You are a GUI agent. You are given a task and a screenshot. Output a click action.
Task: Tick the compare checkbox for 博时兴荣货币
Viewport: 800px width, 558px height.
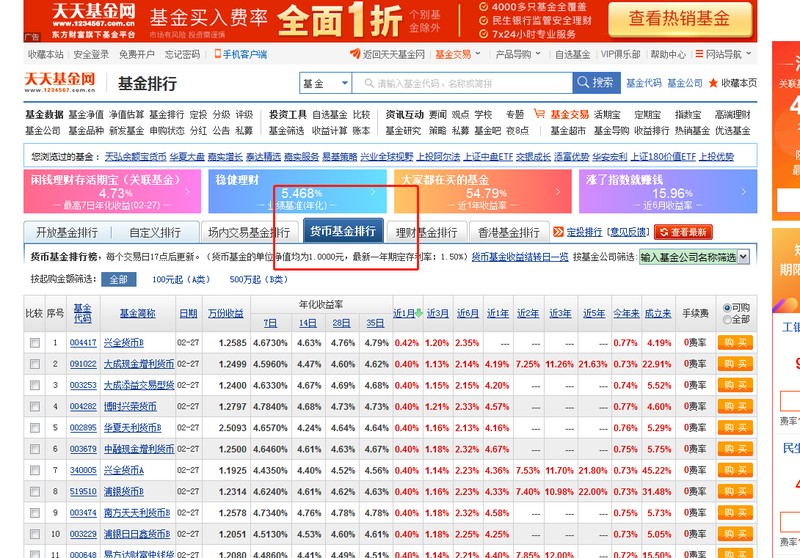click(35, 407)
